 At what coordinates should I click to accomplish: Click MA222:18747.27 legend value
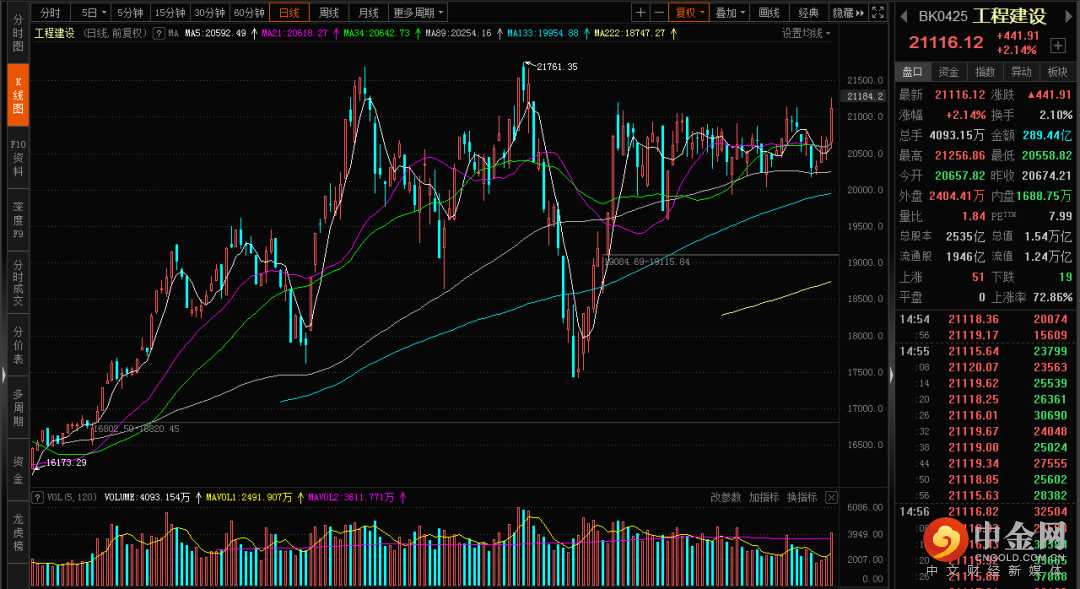pos(630,33)
